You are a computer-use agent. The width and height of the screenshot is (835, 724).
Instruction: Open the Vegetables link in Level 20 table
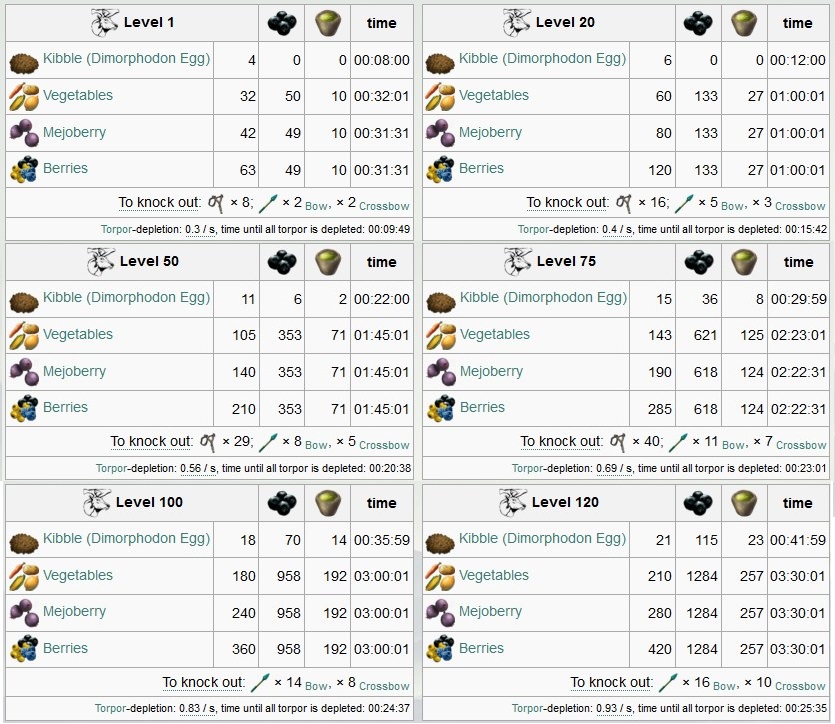point(494,95)
